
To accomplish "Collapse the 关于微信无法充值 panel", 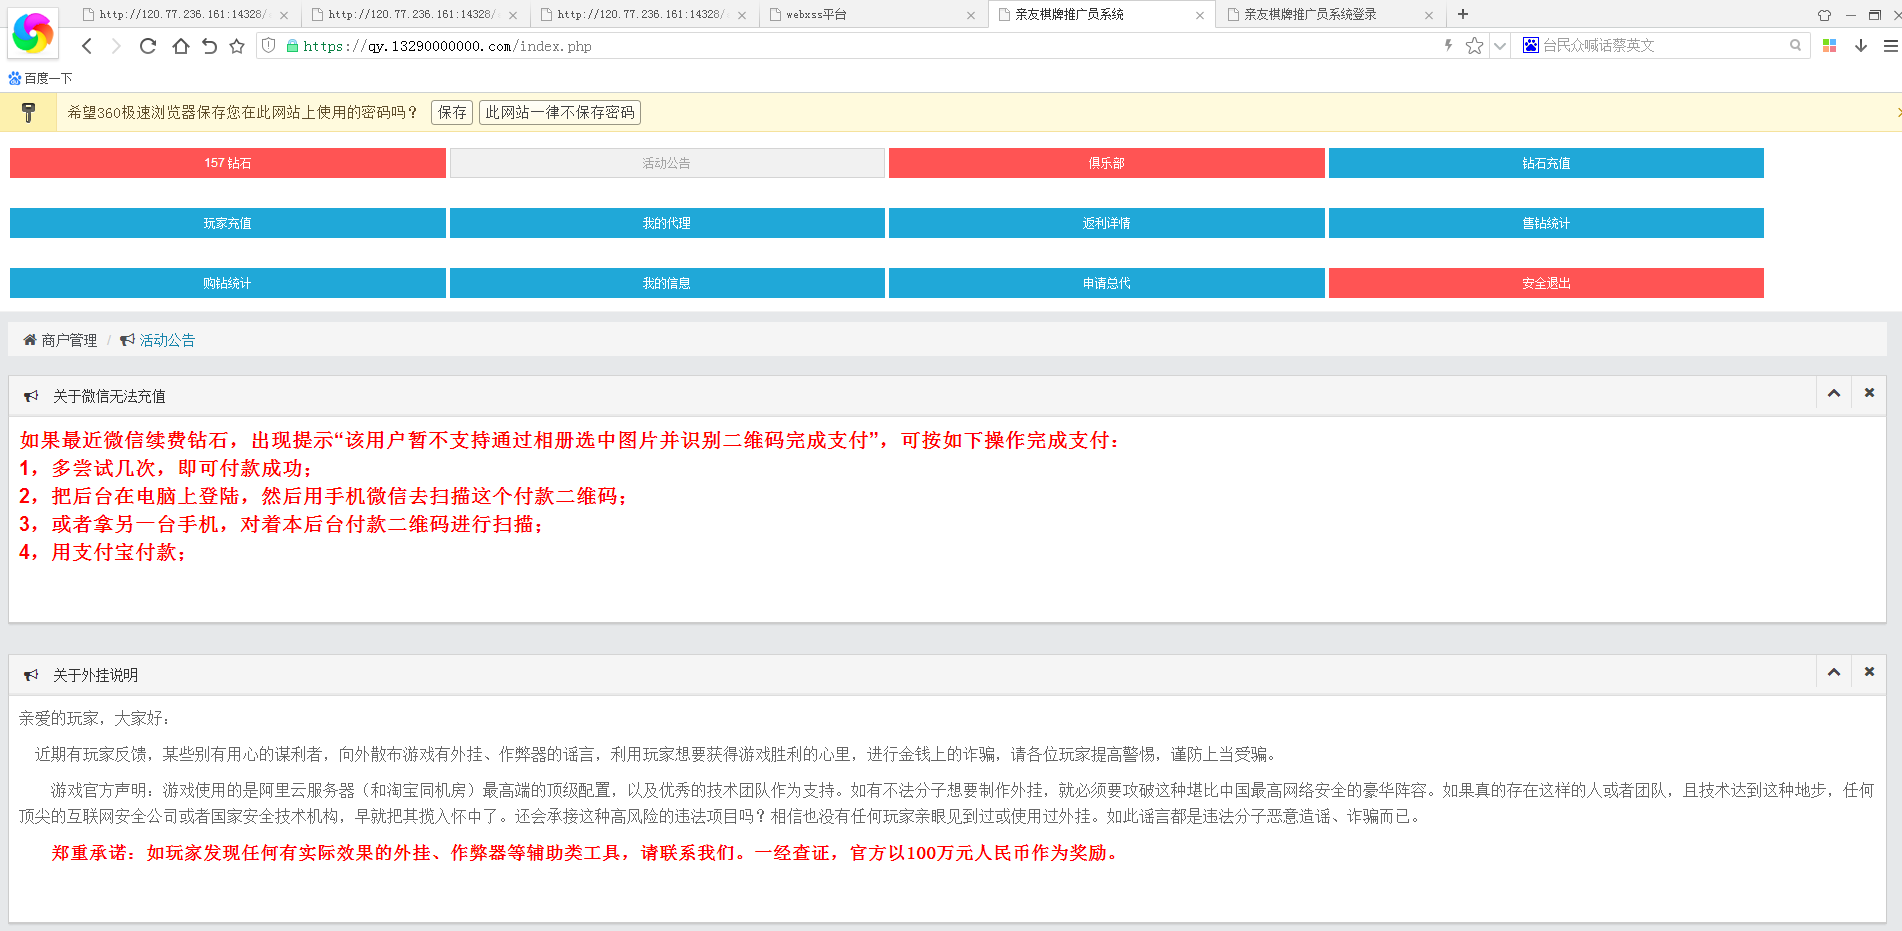I will click(1834, 393).
